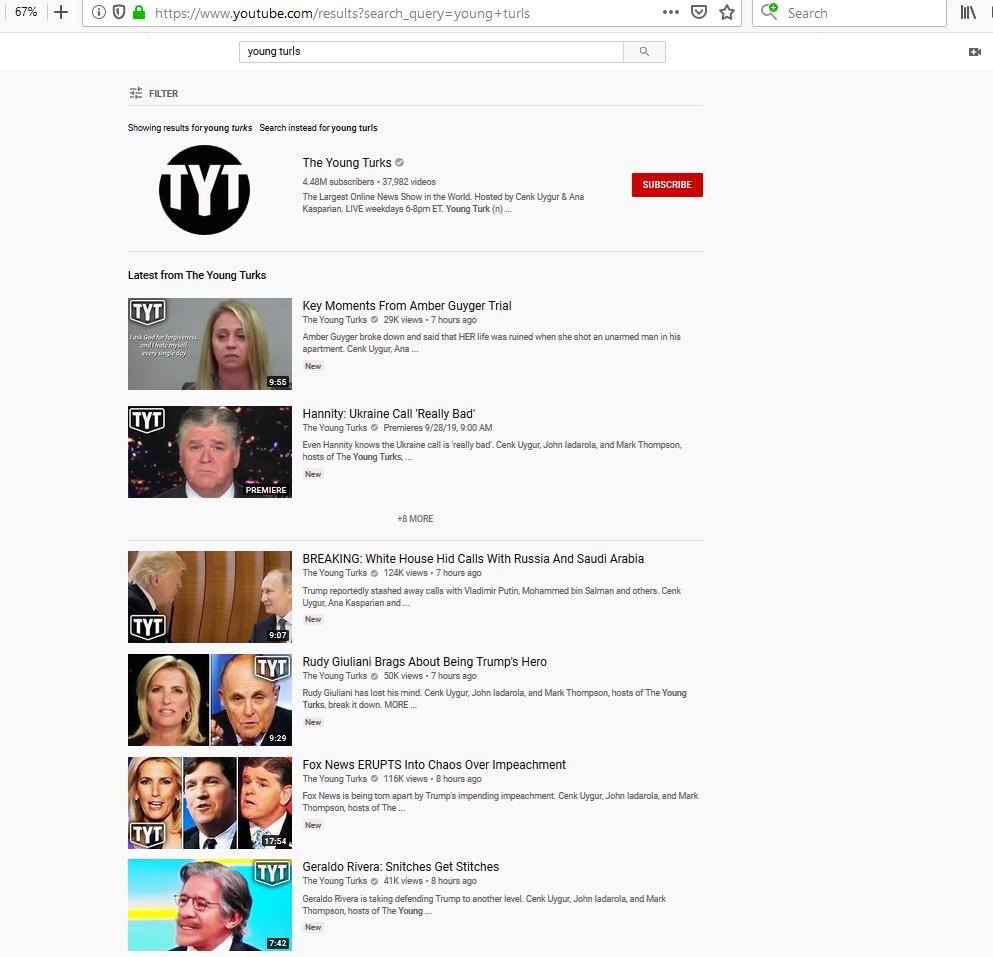Click The Young Turks channel name under Fox News video
Image resolution: width=993 pixels, height=957 pixels.
coord(334,779)
